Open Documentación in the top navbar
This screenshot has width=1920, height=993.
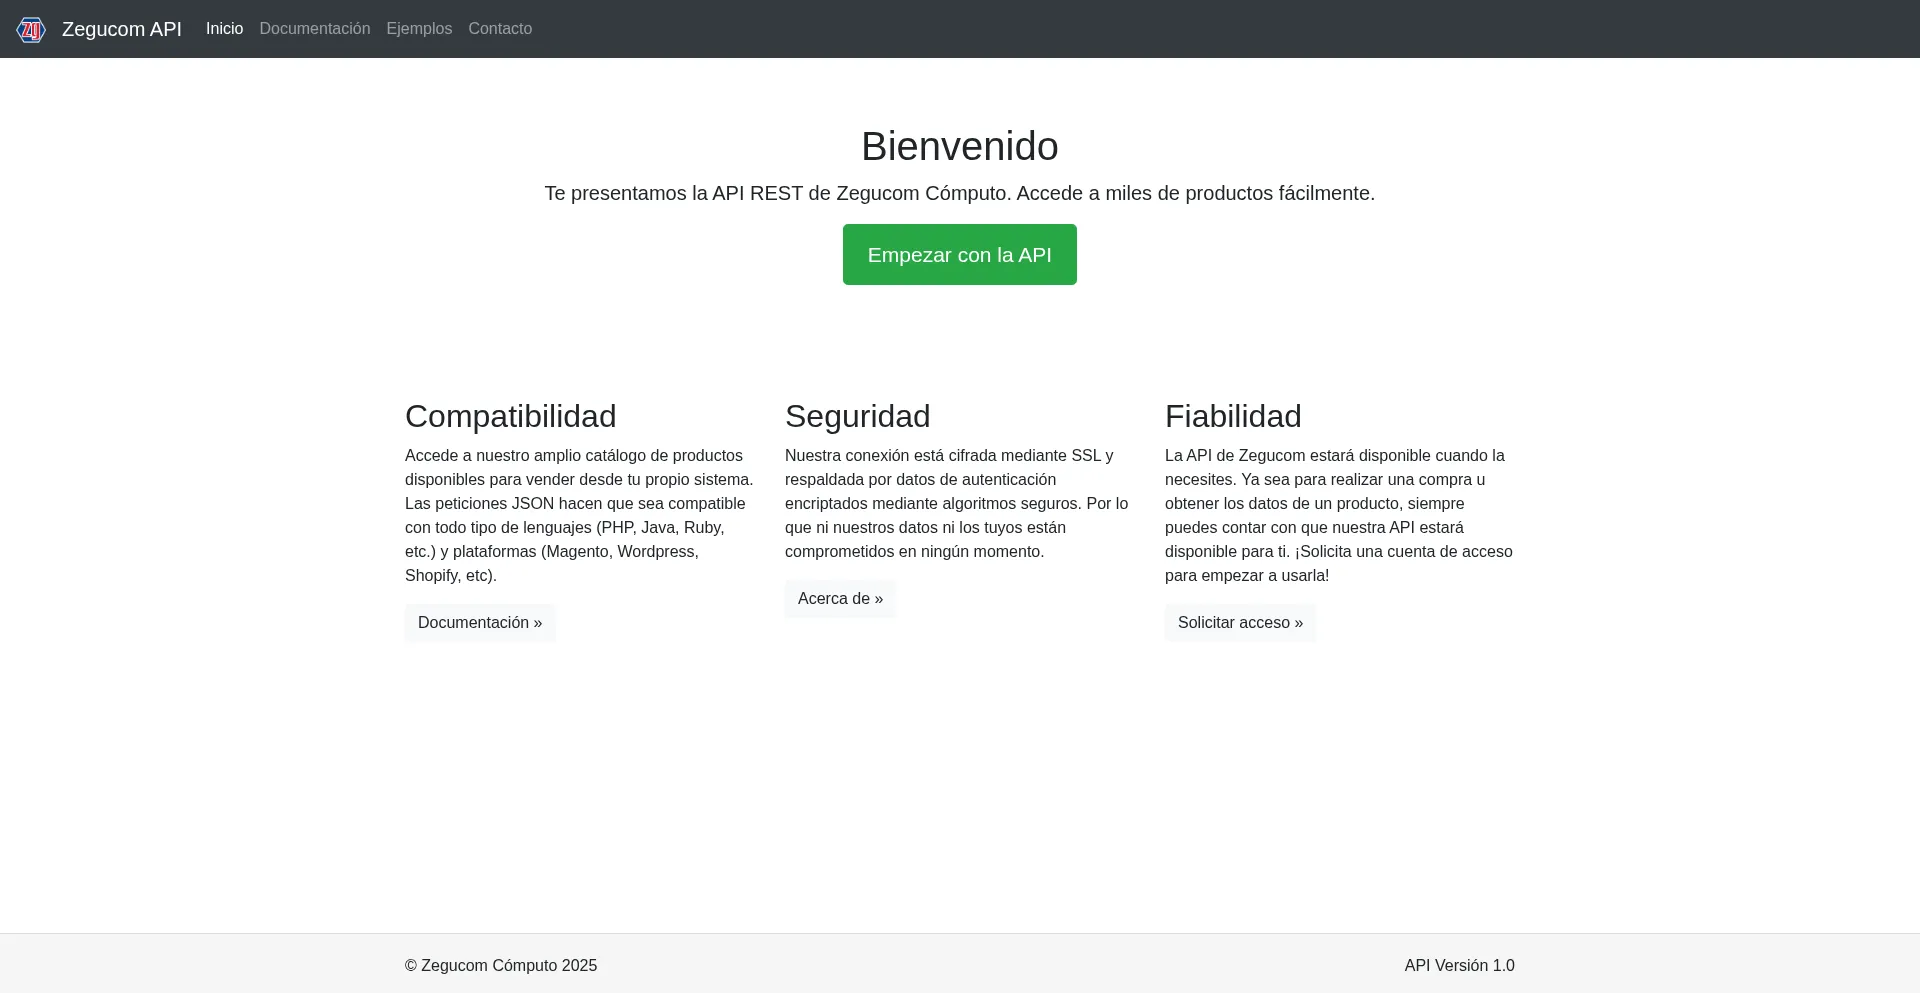click(314, 29)
